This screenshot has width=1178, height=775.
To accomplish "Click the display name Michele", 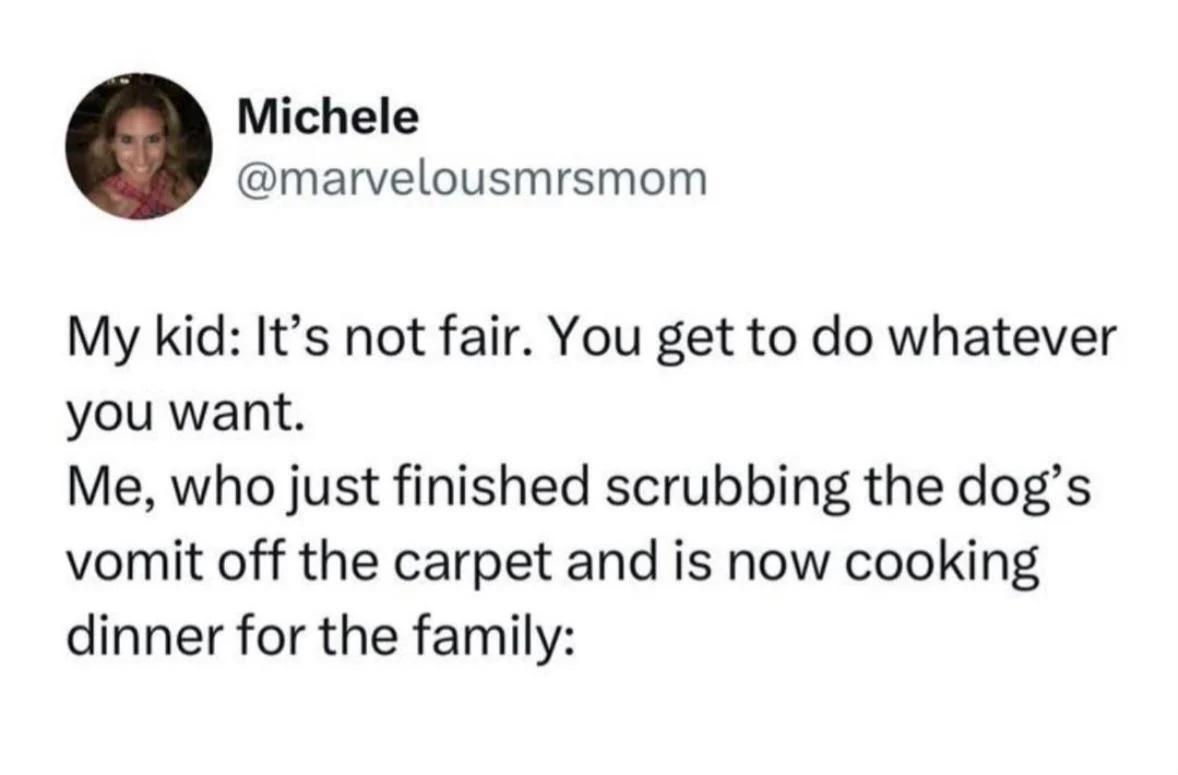I will 328,118.
